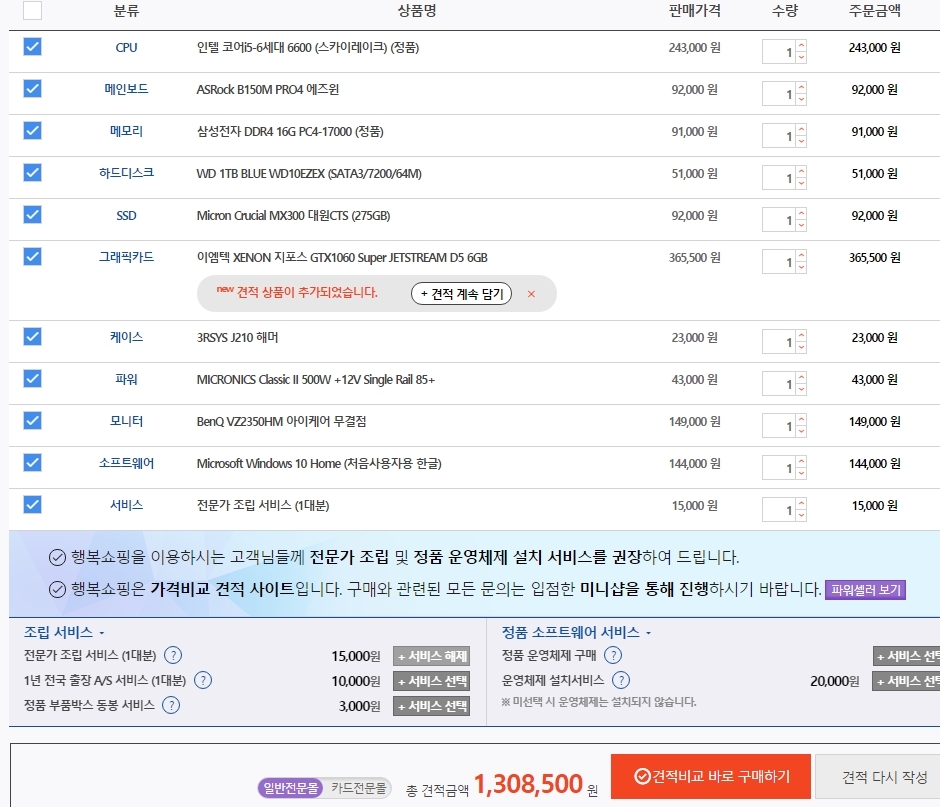This screenshot has height=807, width=940.
Task: Switch to 카드전문몰 option
Action: 359,789
